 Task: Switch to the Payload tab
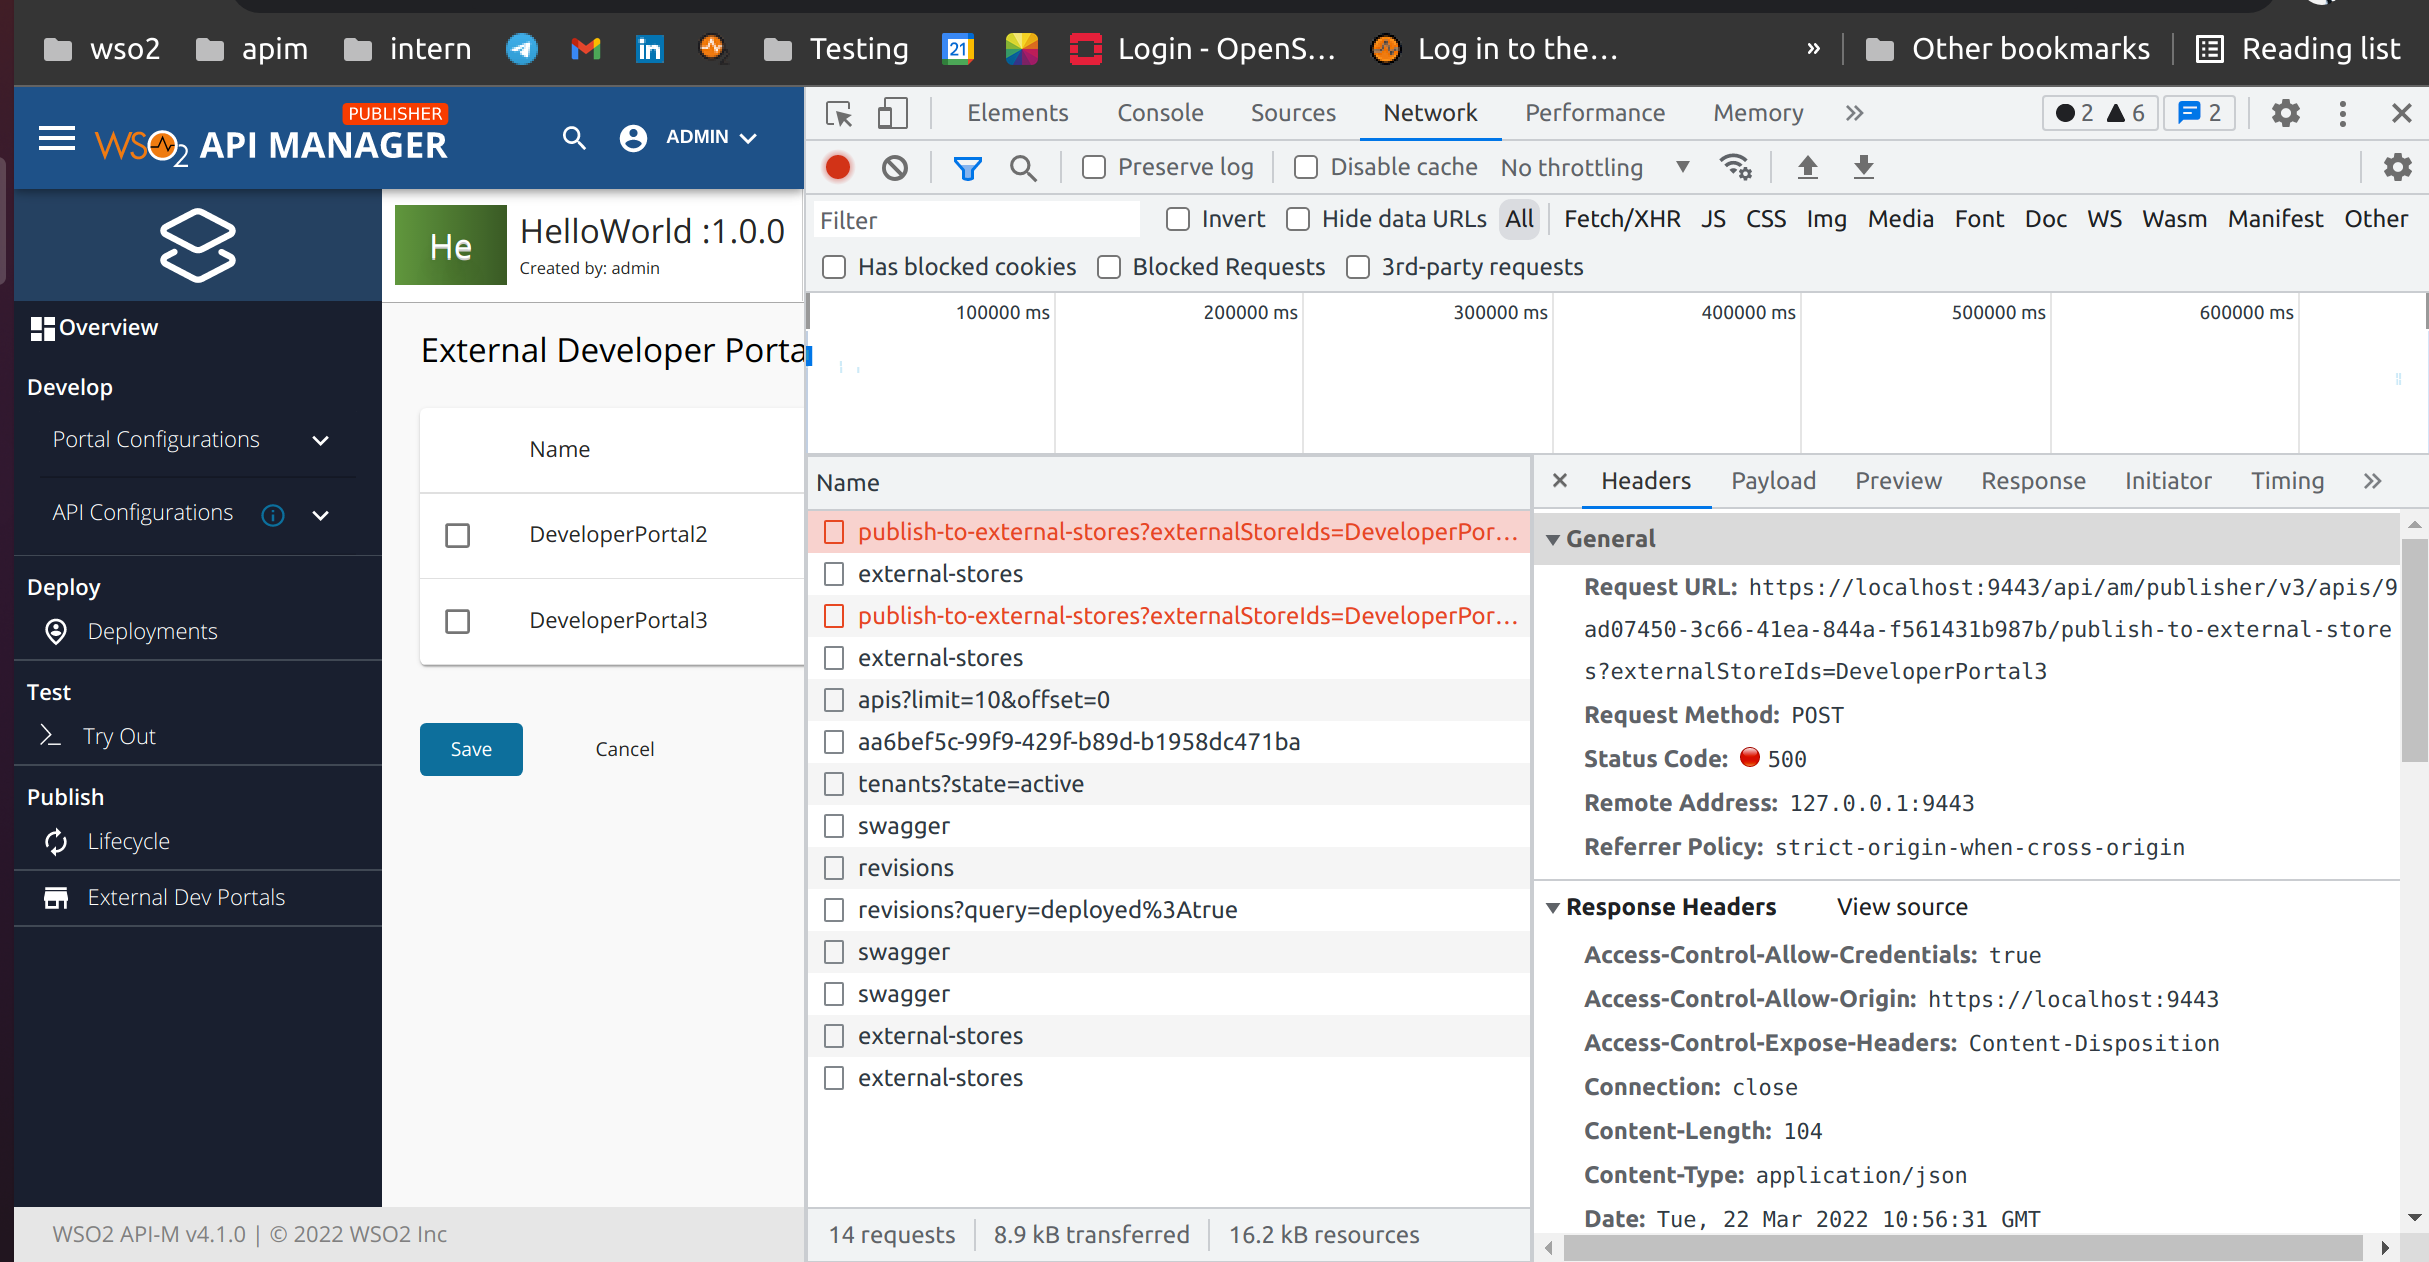coord(1772,480)
